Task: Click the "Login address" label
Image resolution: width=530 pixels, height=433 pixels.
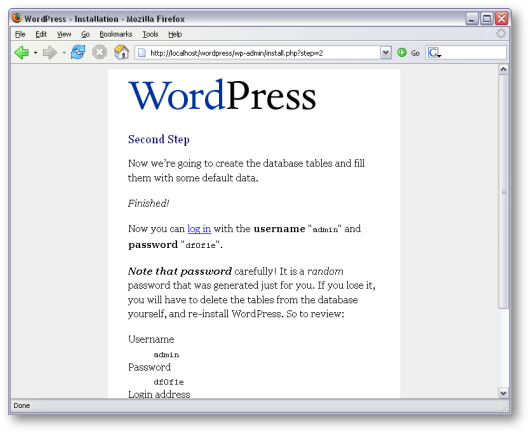Action: click(159, 394)
